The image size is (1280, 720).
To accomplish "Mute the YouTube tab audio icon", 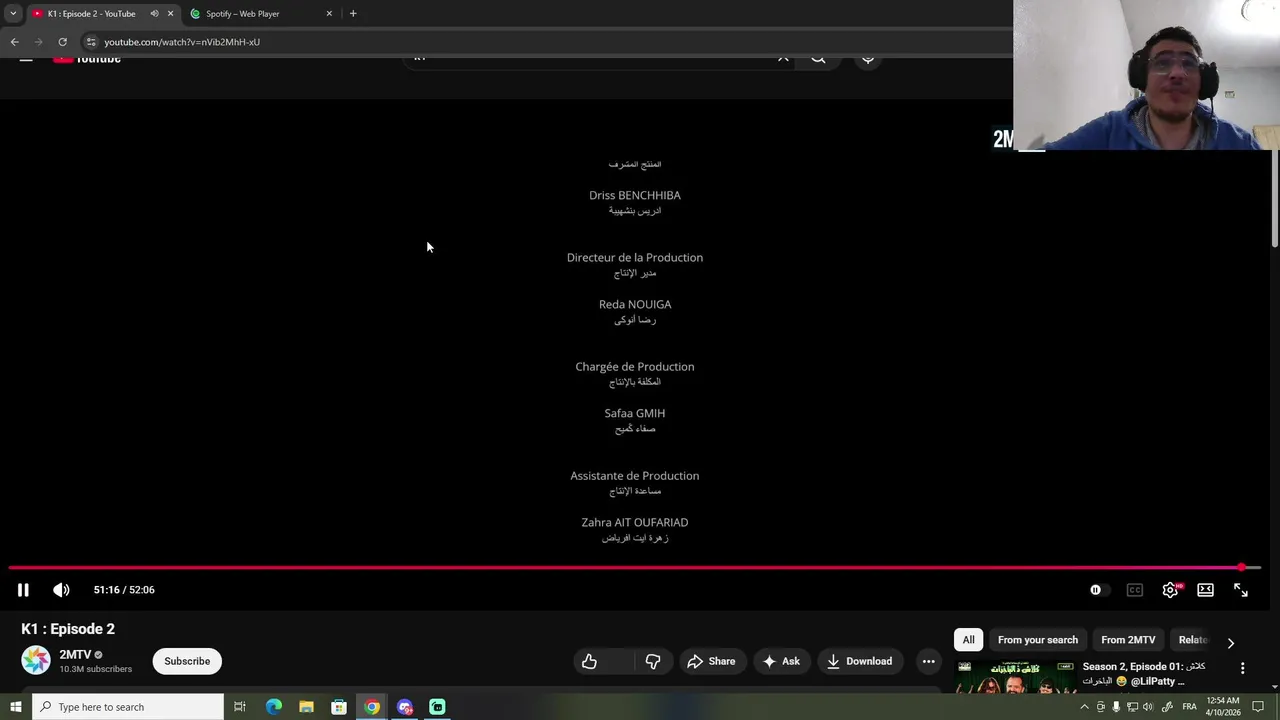I will [x=154, y=14].
